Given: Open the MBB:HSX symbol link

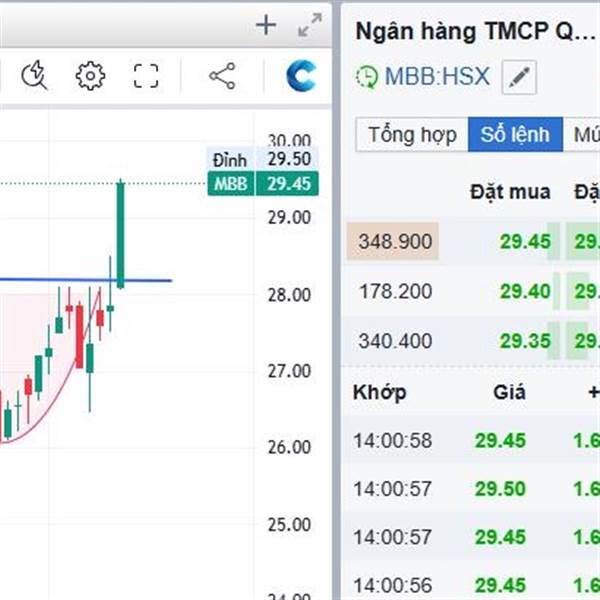Looking at the screenshot, I should (437, 76).
